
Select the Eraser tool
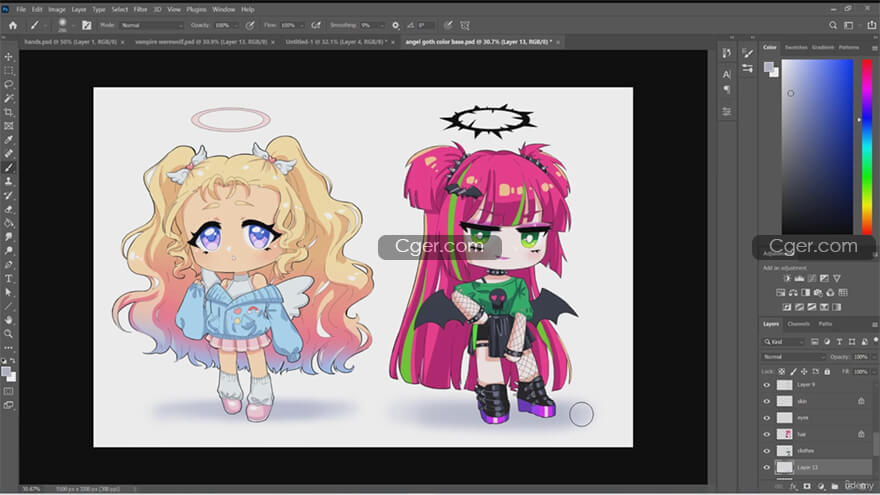(x=8, y=209)
